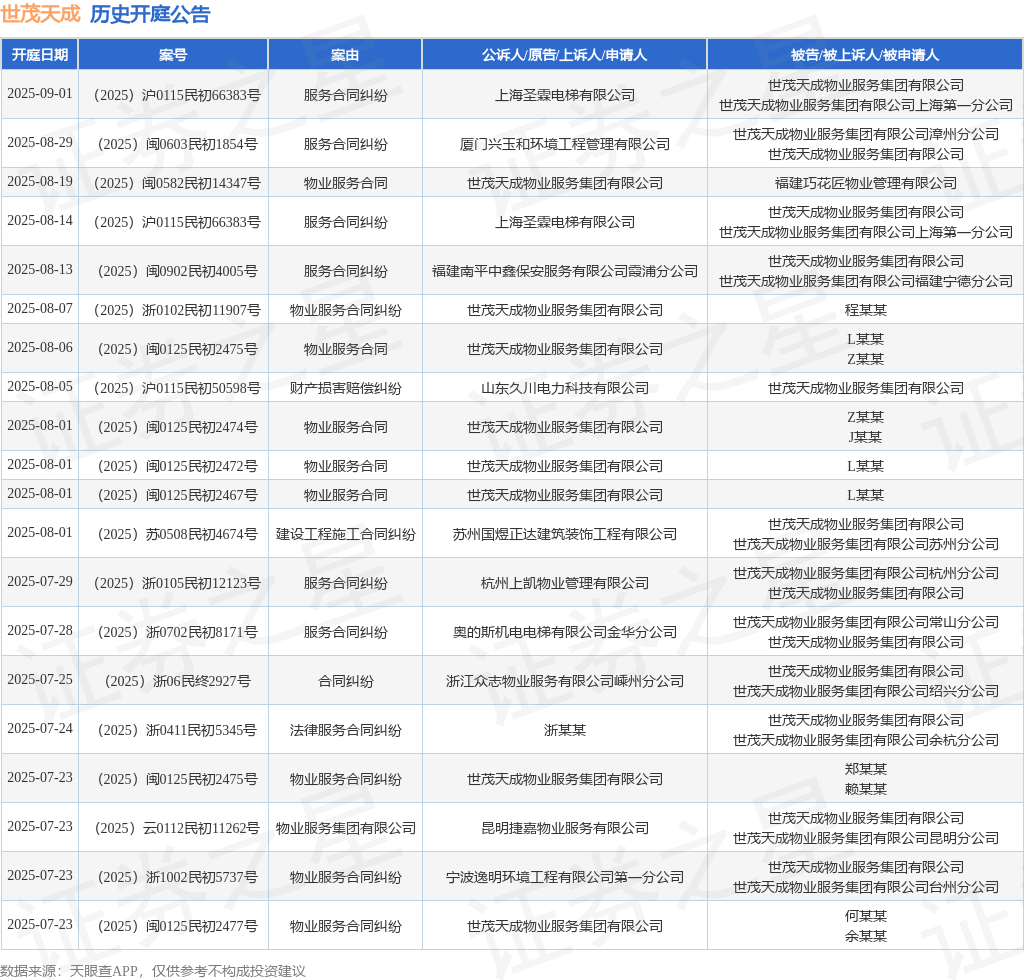Click plaintiff '浙江众志物业服务有限公司嵊州分公司'
The width and height of the screenshot is (1024, 980).
click(565, 681)
